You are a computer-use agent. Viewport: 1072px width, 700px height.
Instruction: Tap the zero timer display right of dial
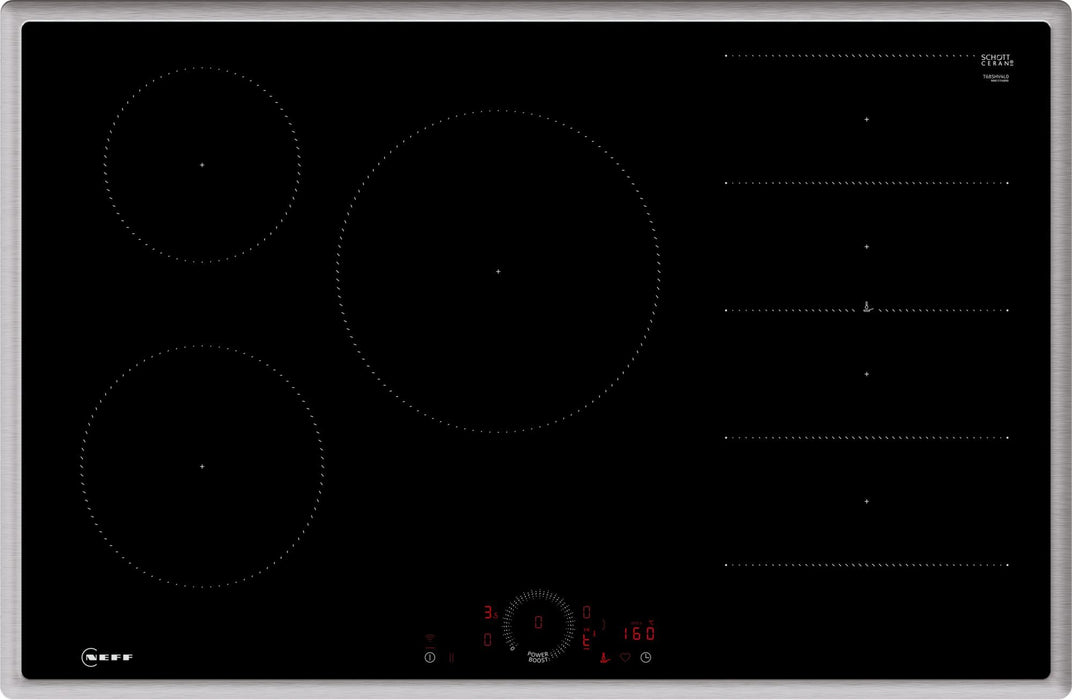(x=586, y=611)
